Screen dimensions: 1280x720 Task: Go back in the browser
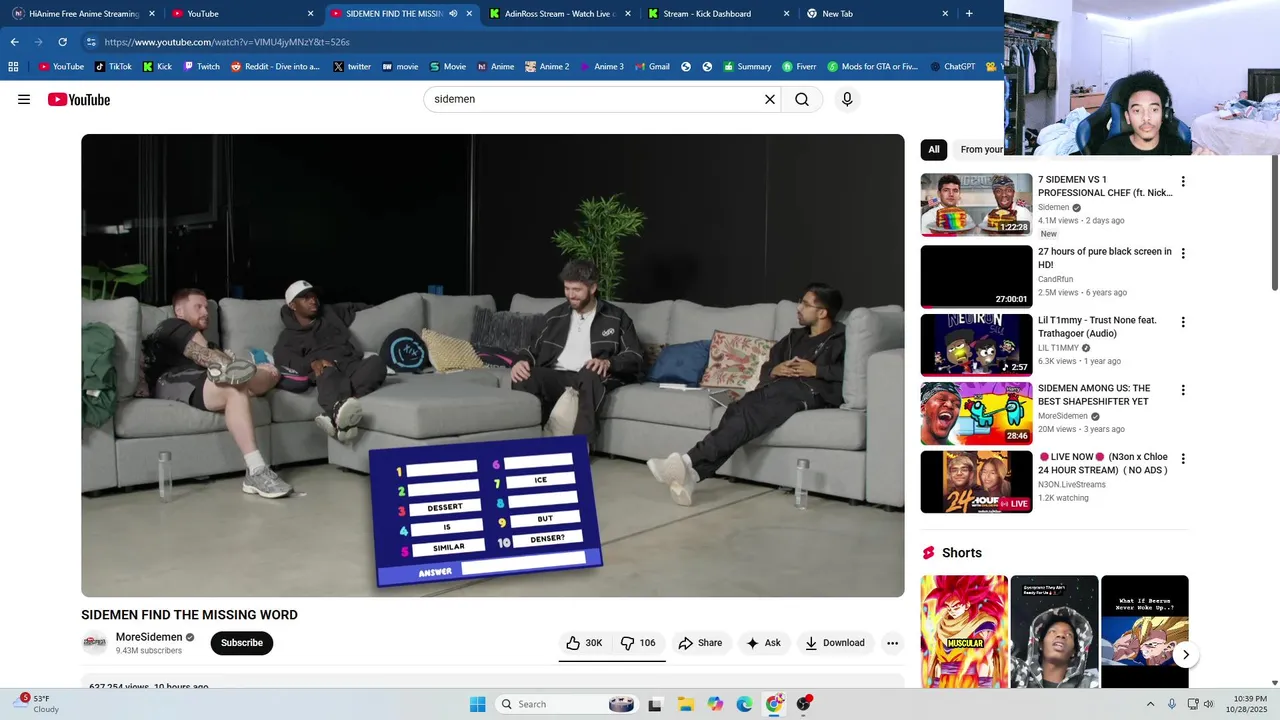[x=14, y=42]
